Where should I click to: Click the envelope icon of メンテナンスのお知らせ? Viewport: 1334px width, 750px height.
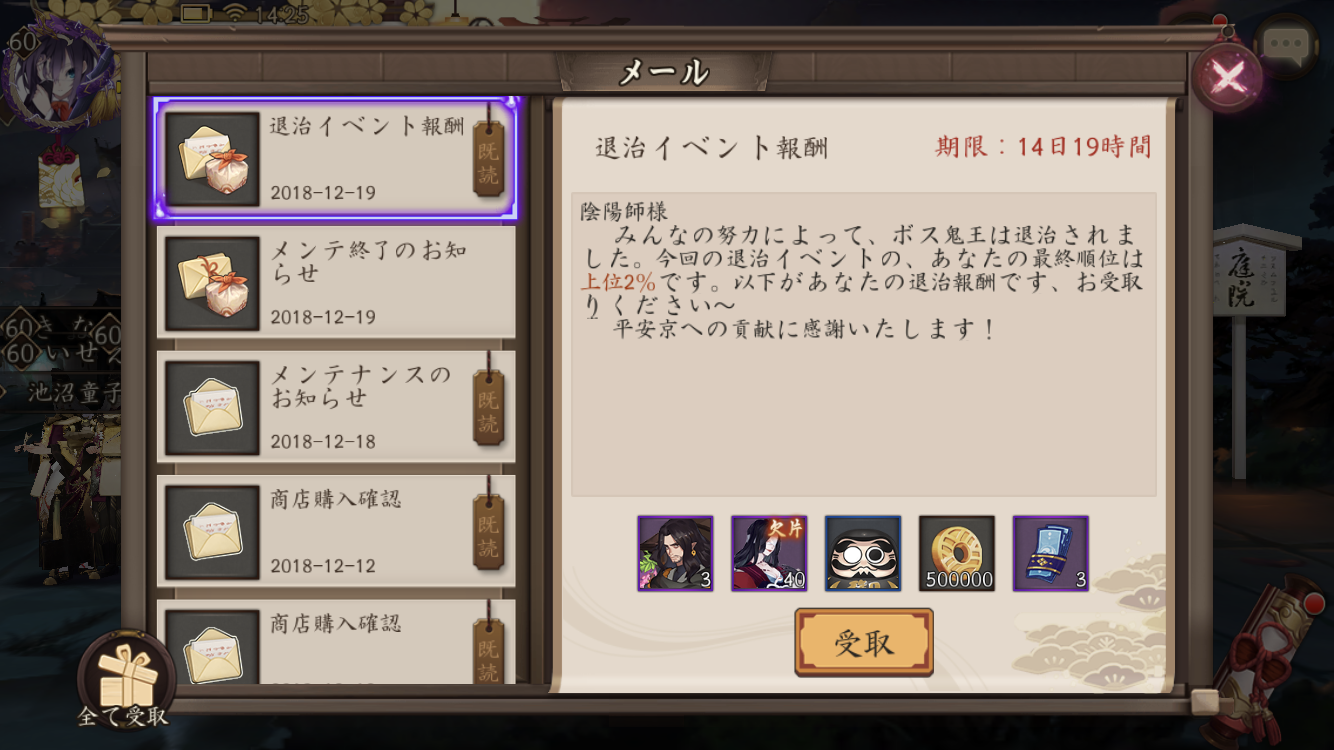pyautogui.click(x=212, y=407)
